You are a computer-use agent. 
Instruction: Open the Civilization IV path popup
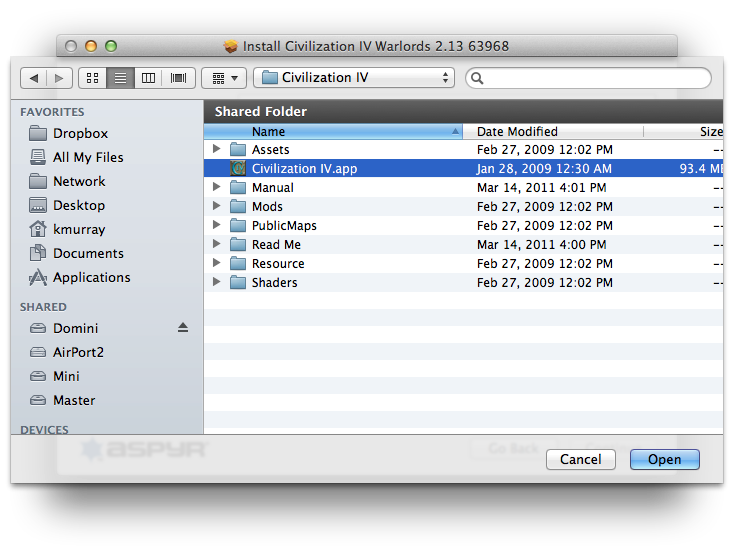point(354,78)
